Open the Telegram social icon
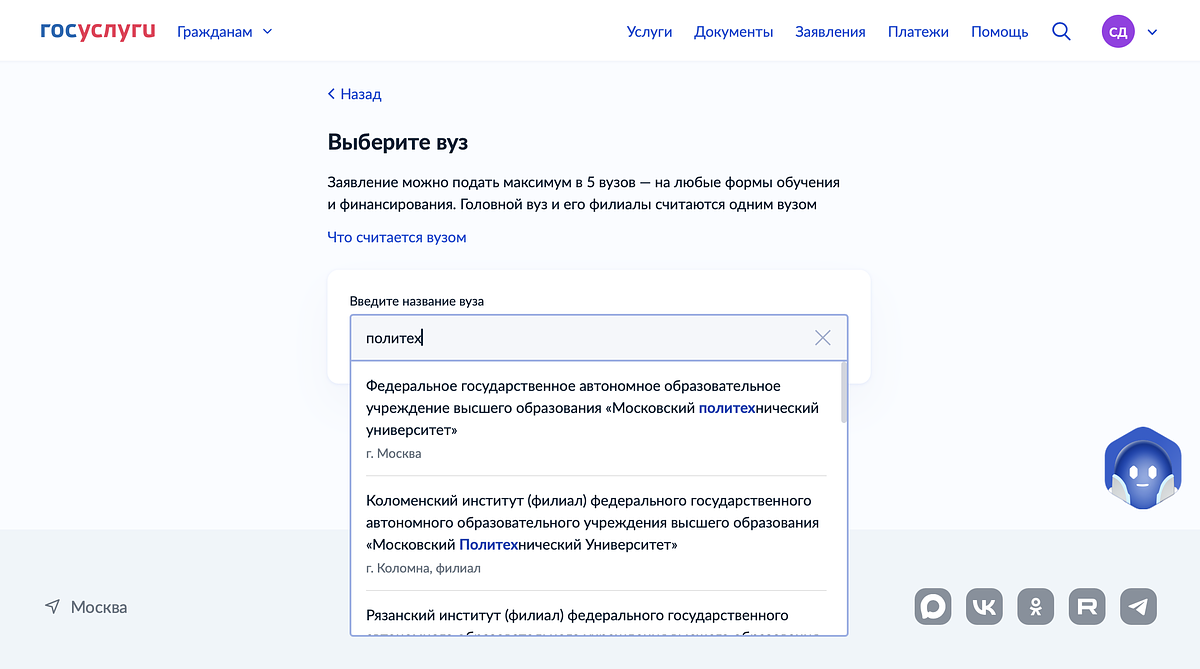1200x669 pixels. coord(1138,607)
